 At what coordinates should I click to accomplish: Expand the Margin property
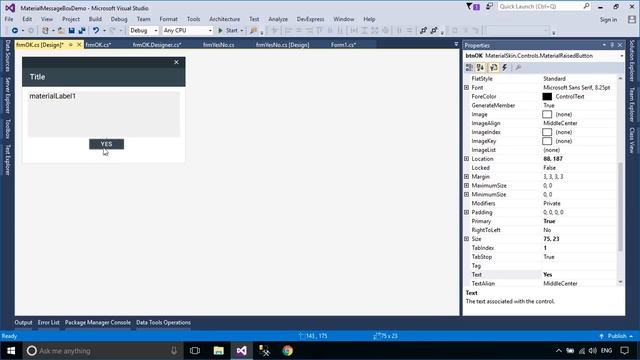click(467, 177)
